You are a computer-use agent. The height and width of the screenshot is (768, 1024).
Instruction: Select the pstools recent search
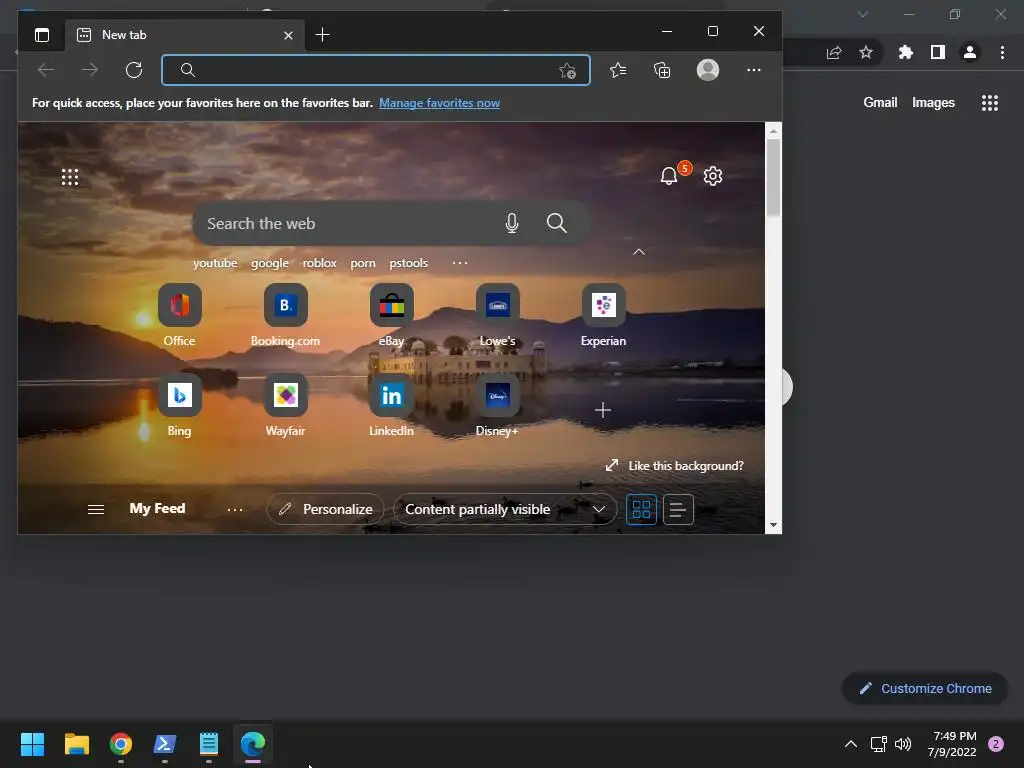(409, 263)
